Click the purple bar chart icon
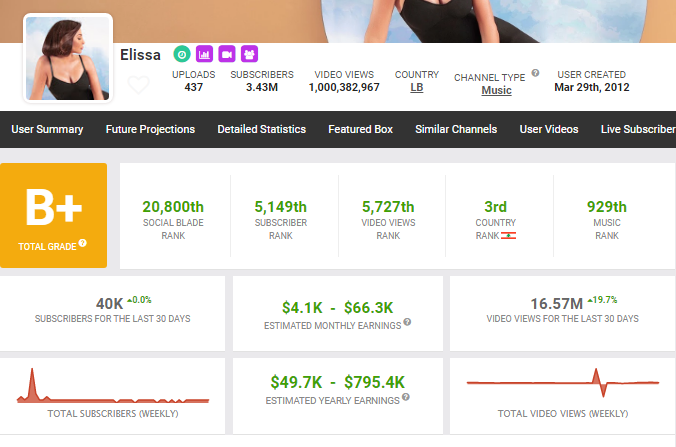This screenshot has height=447, width=676. pos(204,54)
